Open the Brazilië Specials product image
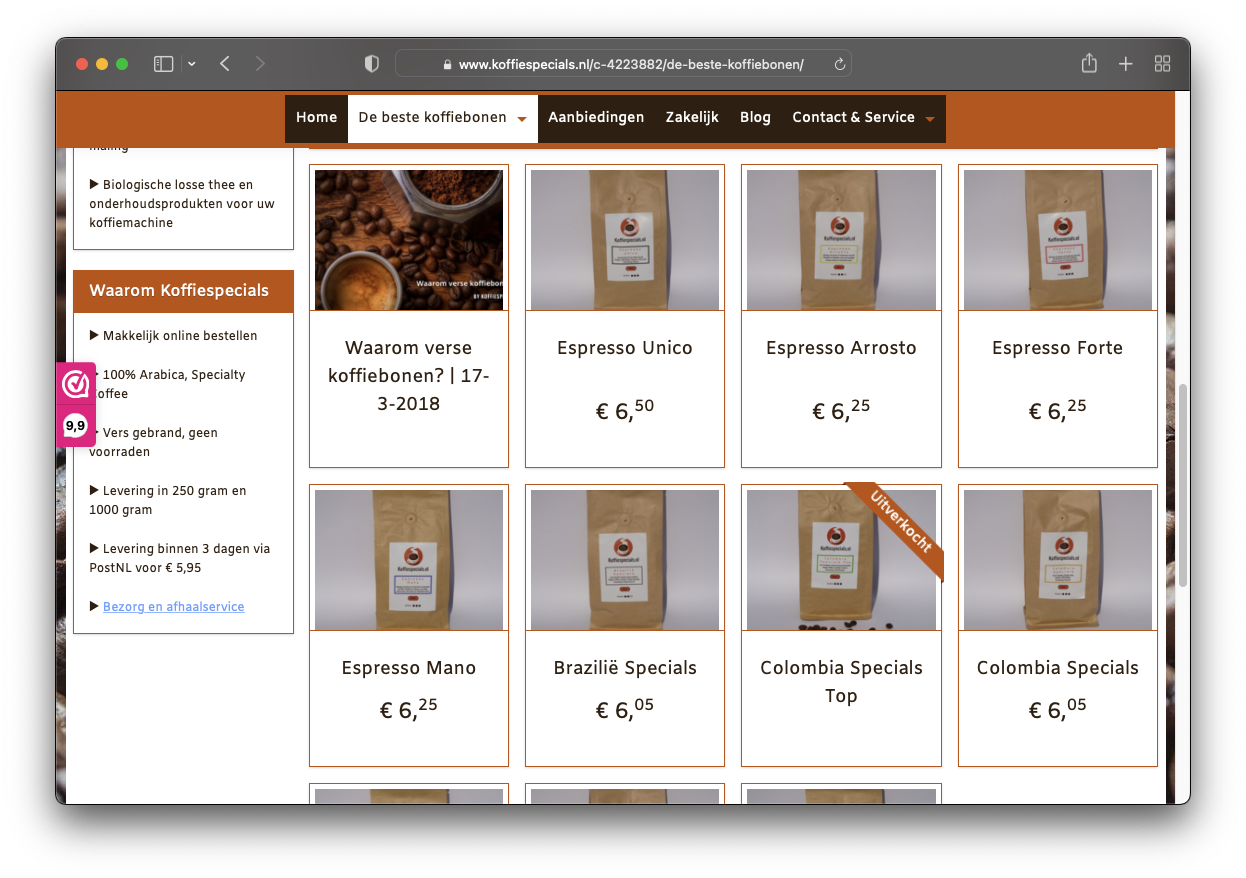 (625, 560)
